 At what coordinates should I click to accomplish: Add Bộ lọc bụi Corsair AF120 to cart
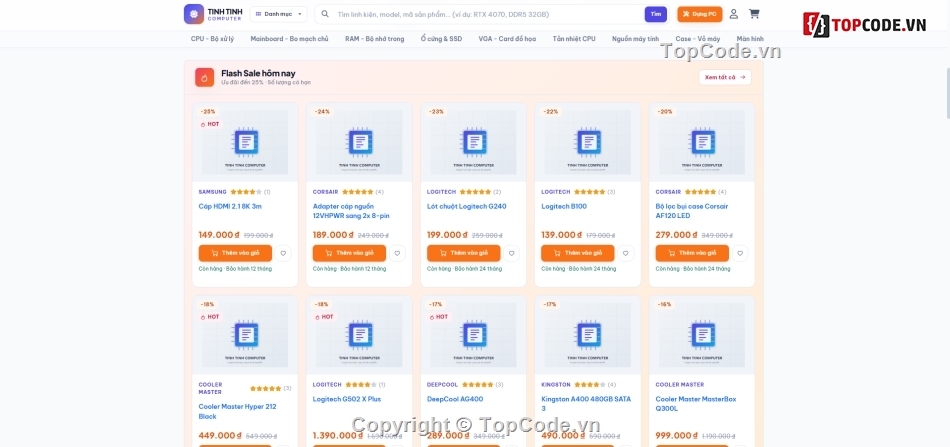[x=692, y=253]
